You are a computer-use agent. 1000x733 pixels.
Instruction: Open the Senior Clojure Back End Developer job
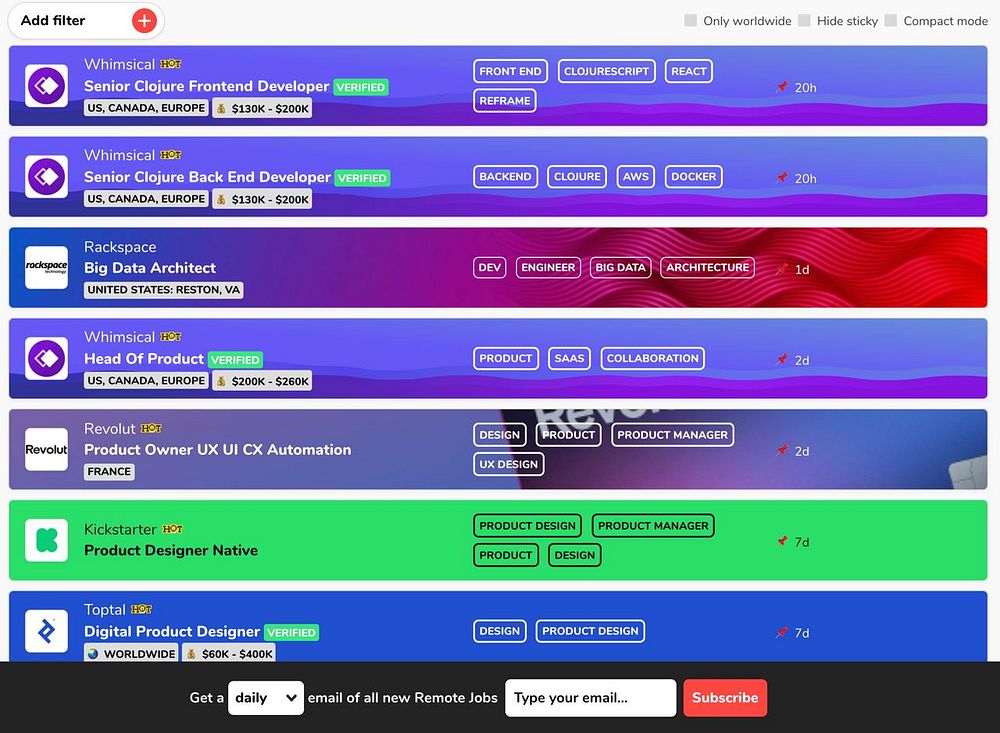click(207, 177)
